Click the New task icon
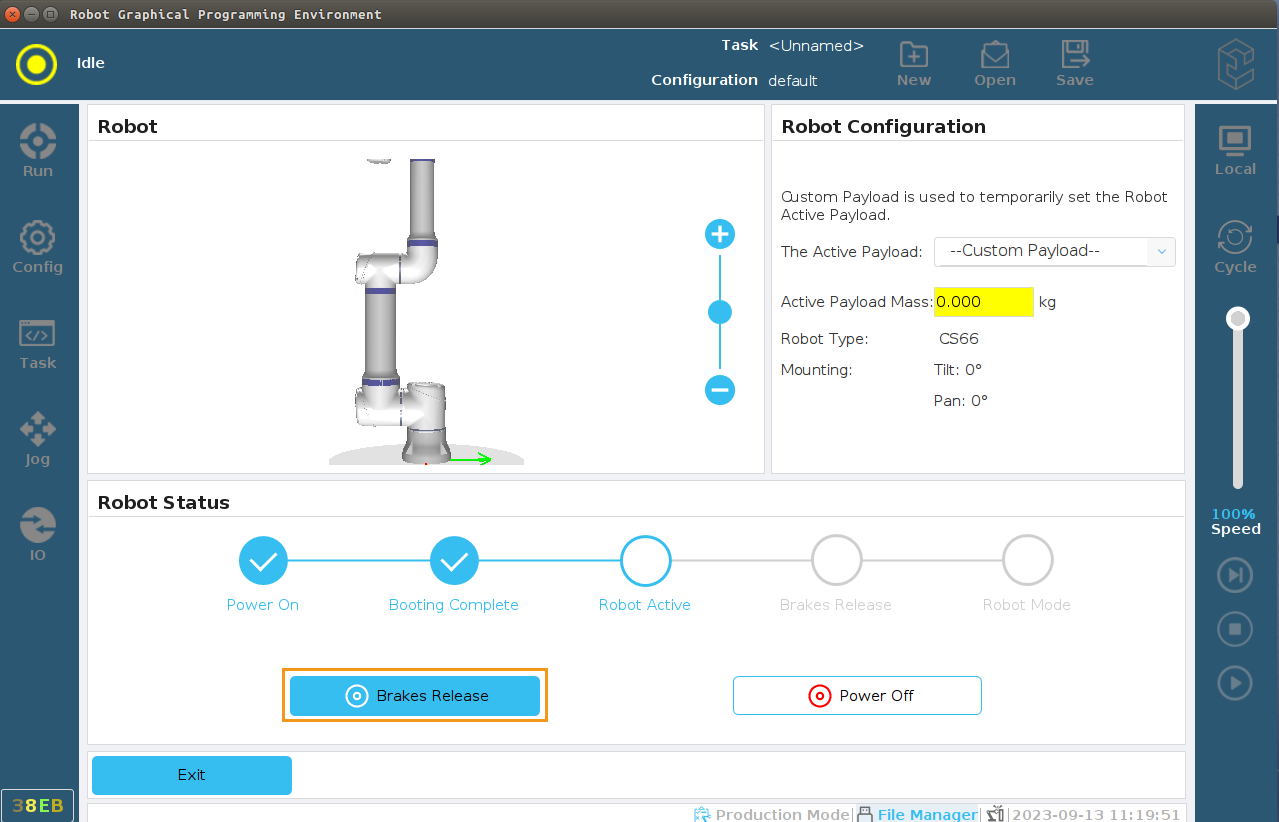This screenshot has width=1279, height=822. coord(913,64)
